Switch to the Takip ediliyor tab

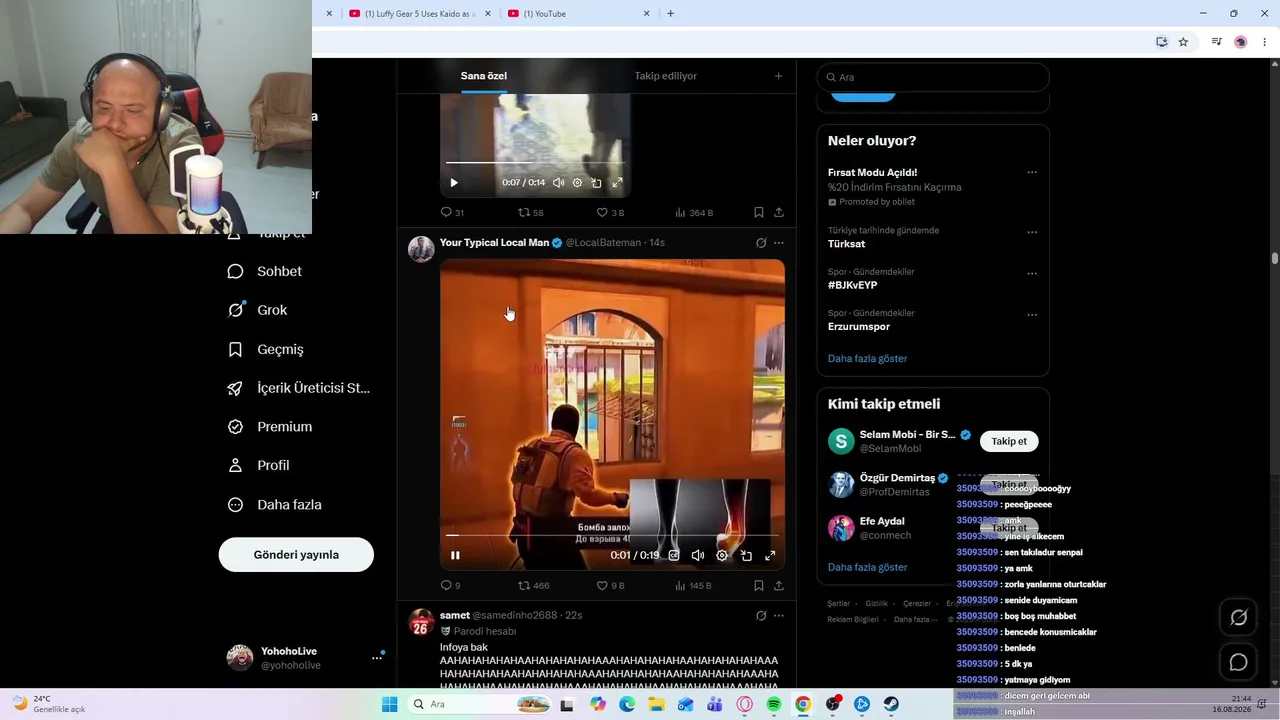pyautogui.click(x=665, y=76)
